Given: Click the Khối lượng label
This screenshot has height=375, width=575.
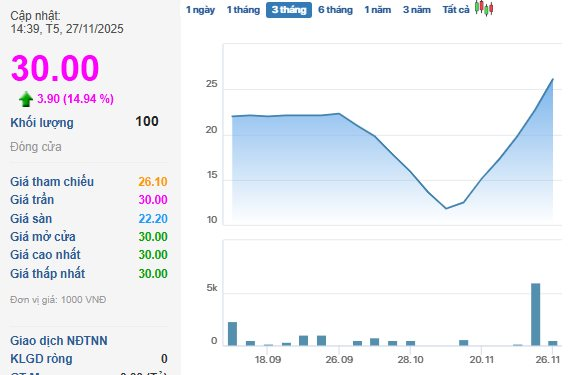Looking at the screenshot, I should pos(42,123).
